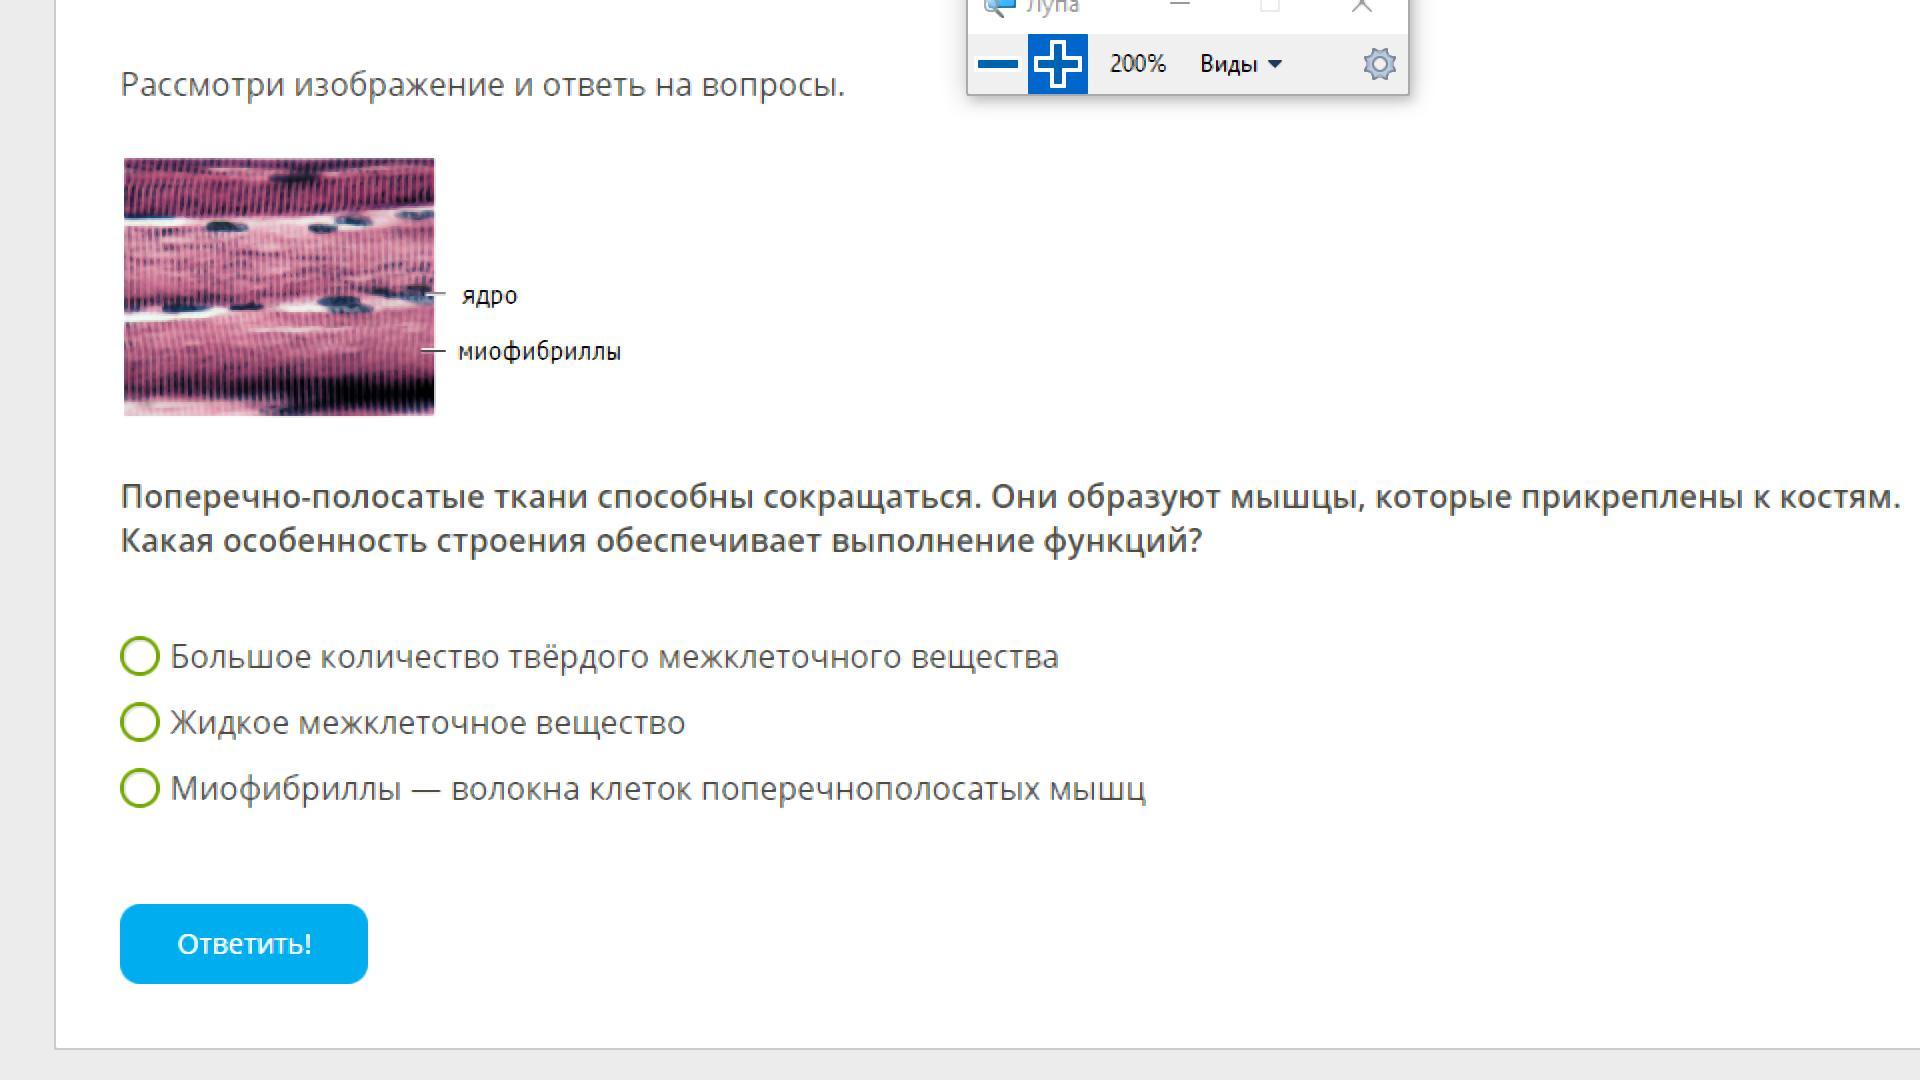Click the Magnifier zoom in plus button

pos(1058,64)
